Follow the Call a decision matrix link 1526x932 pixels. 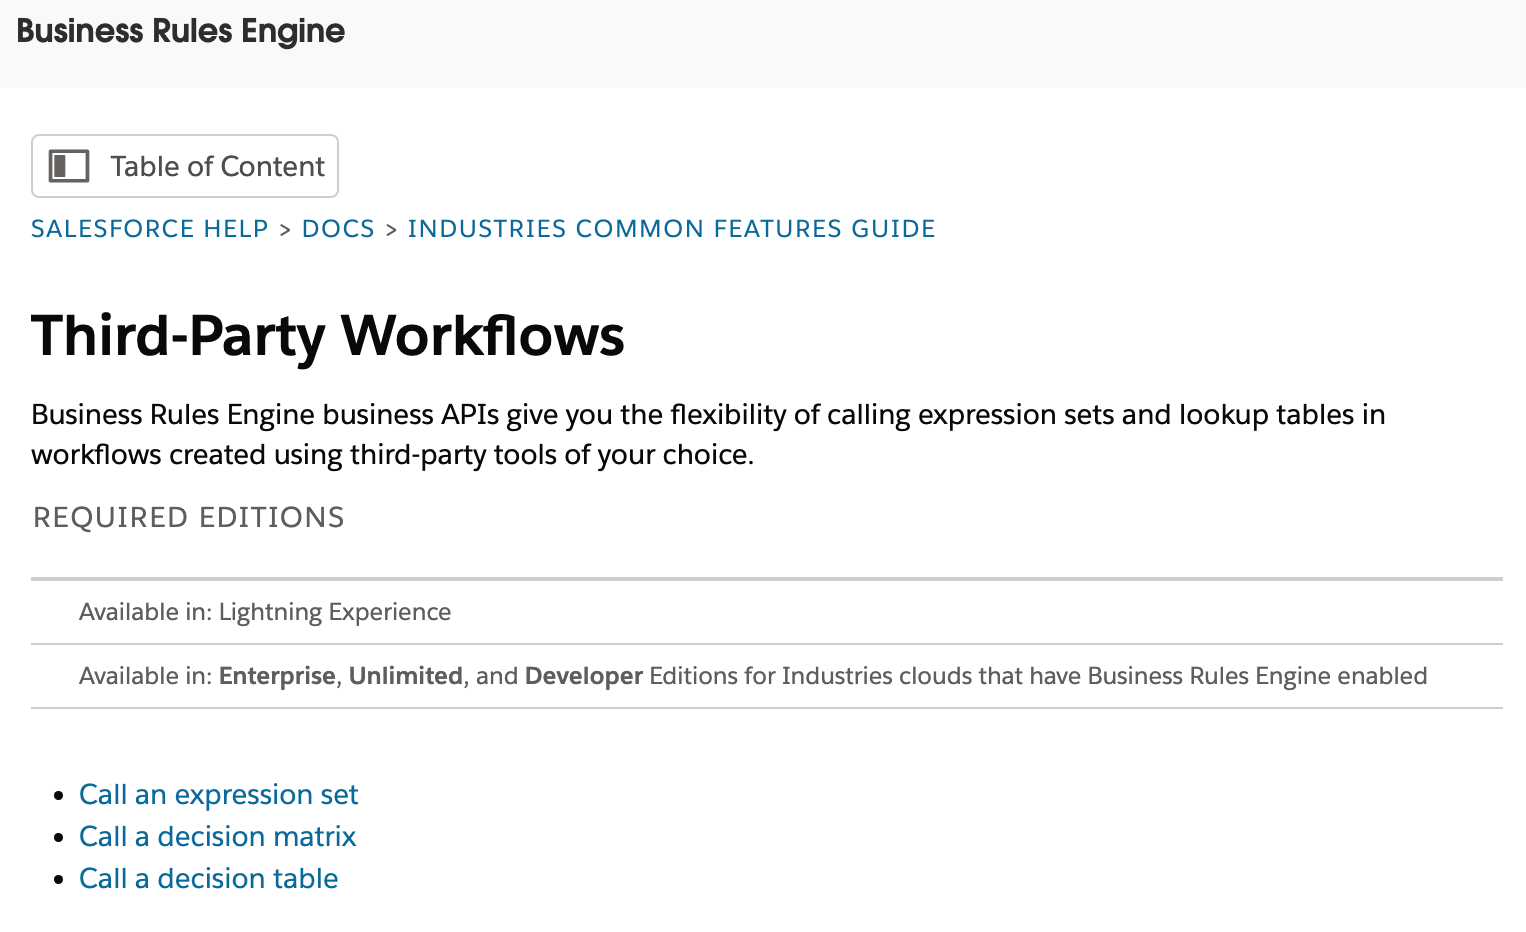click(217, 836)
